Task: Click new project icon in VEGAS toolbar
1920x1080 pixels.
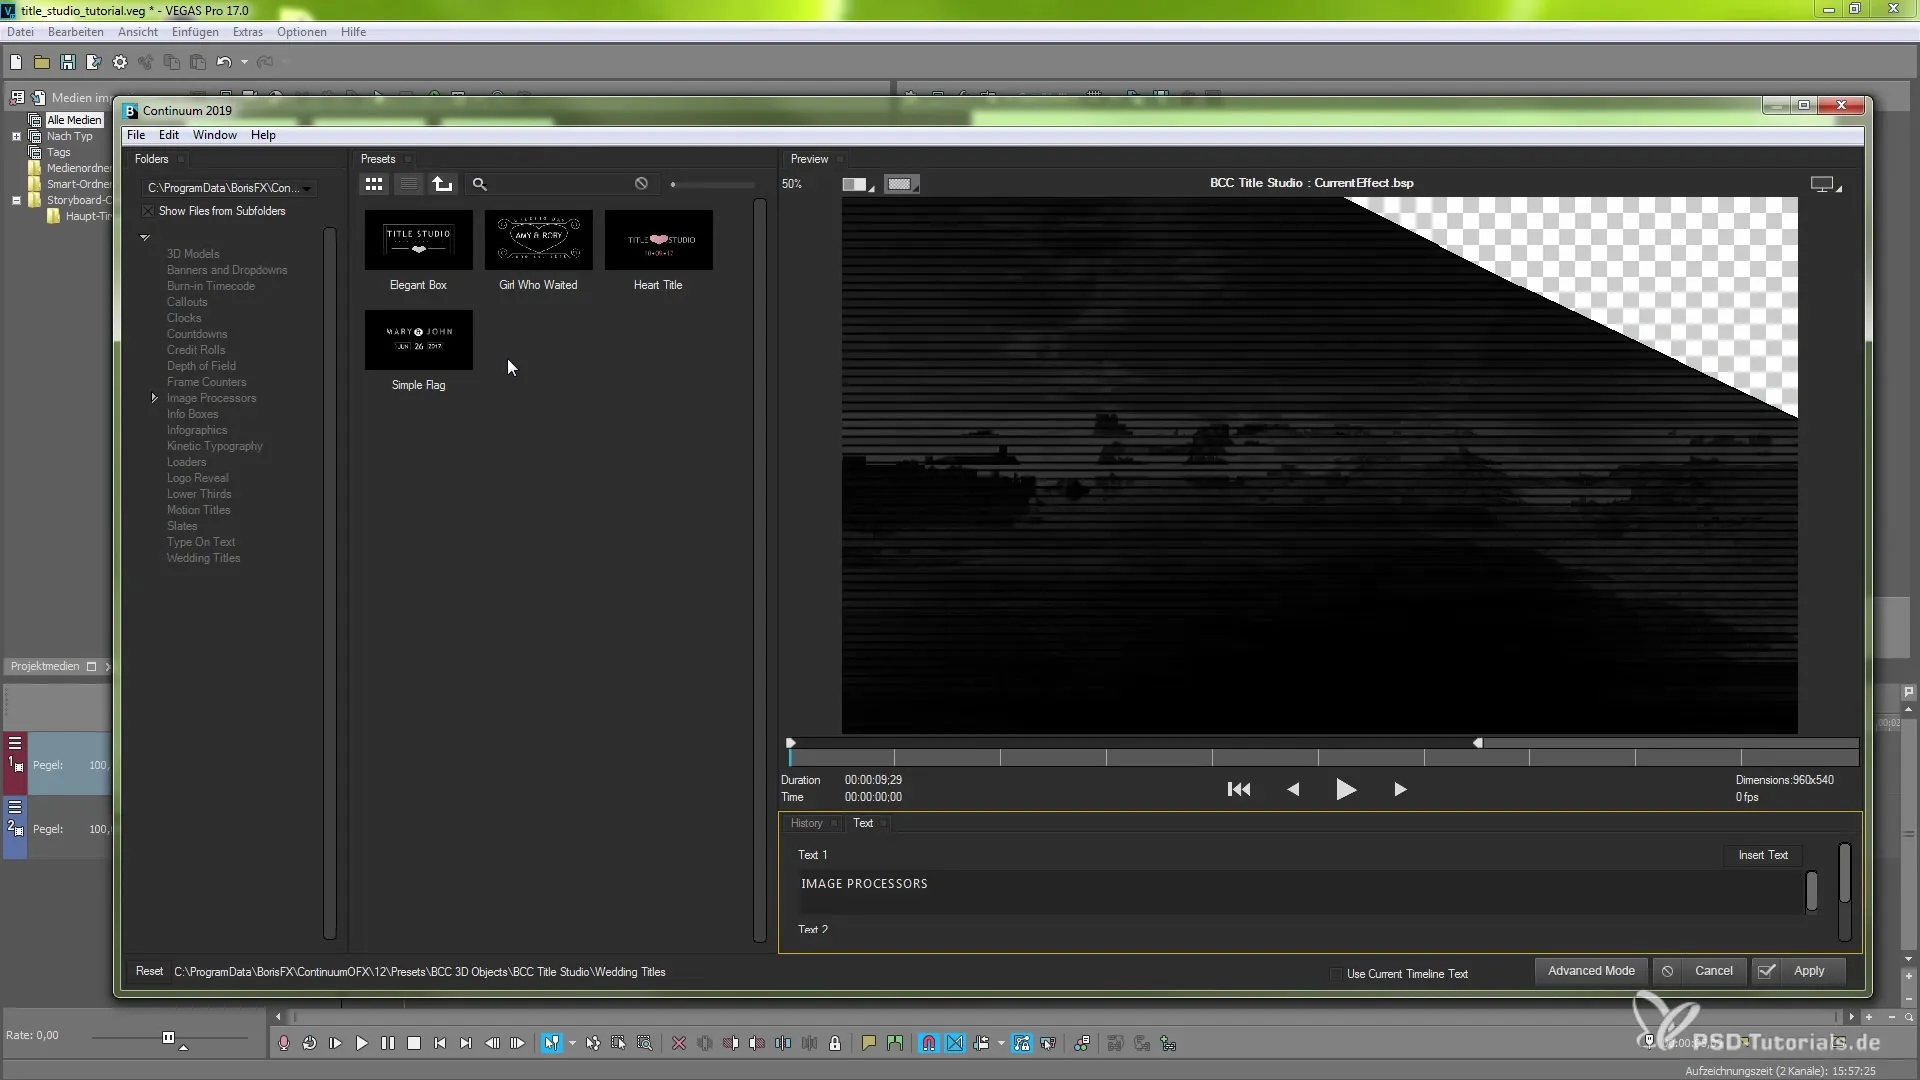Action: 16,62
